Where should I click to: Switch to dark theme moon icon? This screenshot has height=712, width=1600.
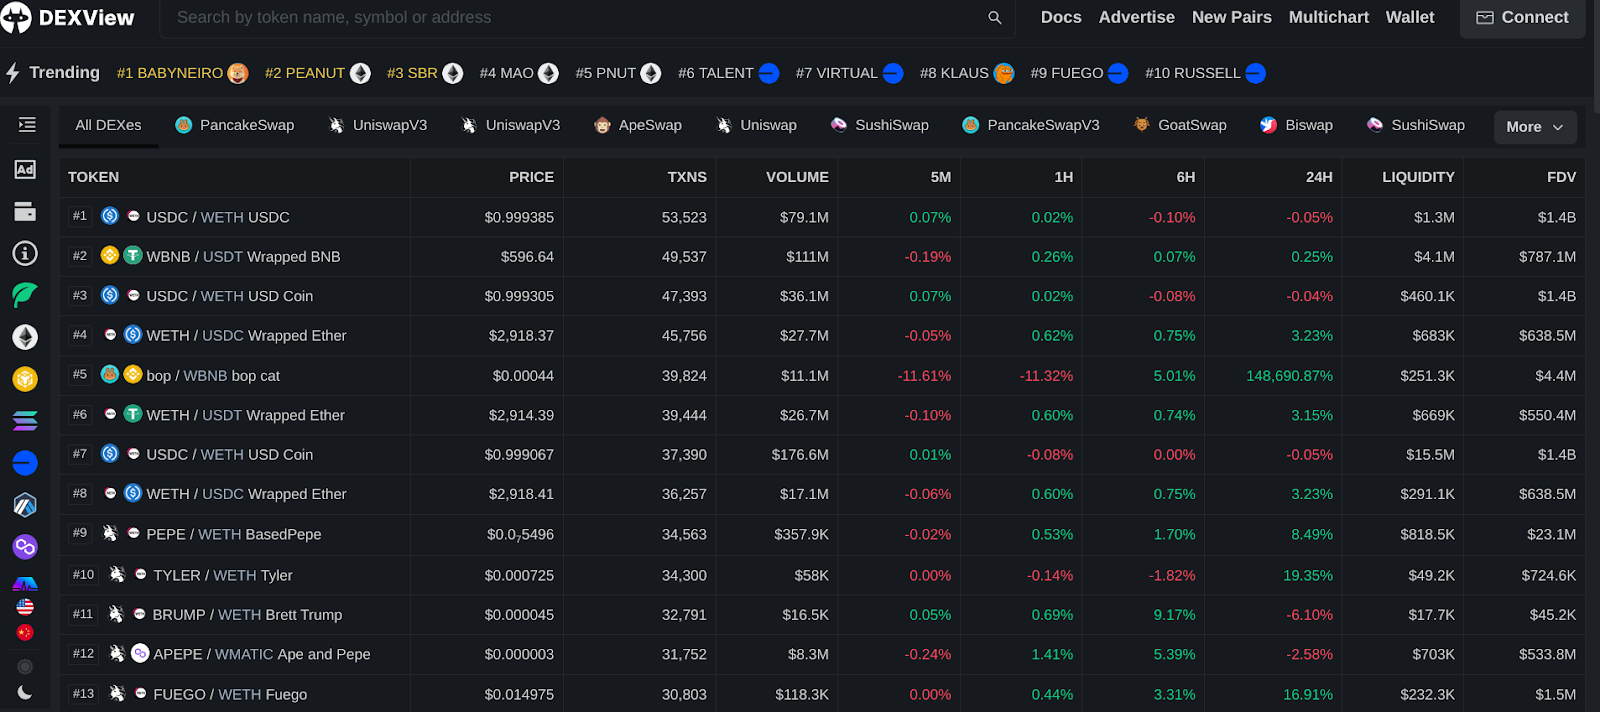(25, 692)
